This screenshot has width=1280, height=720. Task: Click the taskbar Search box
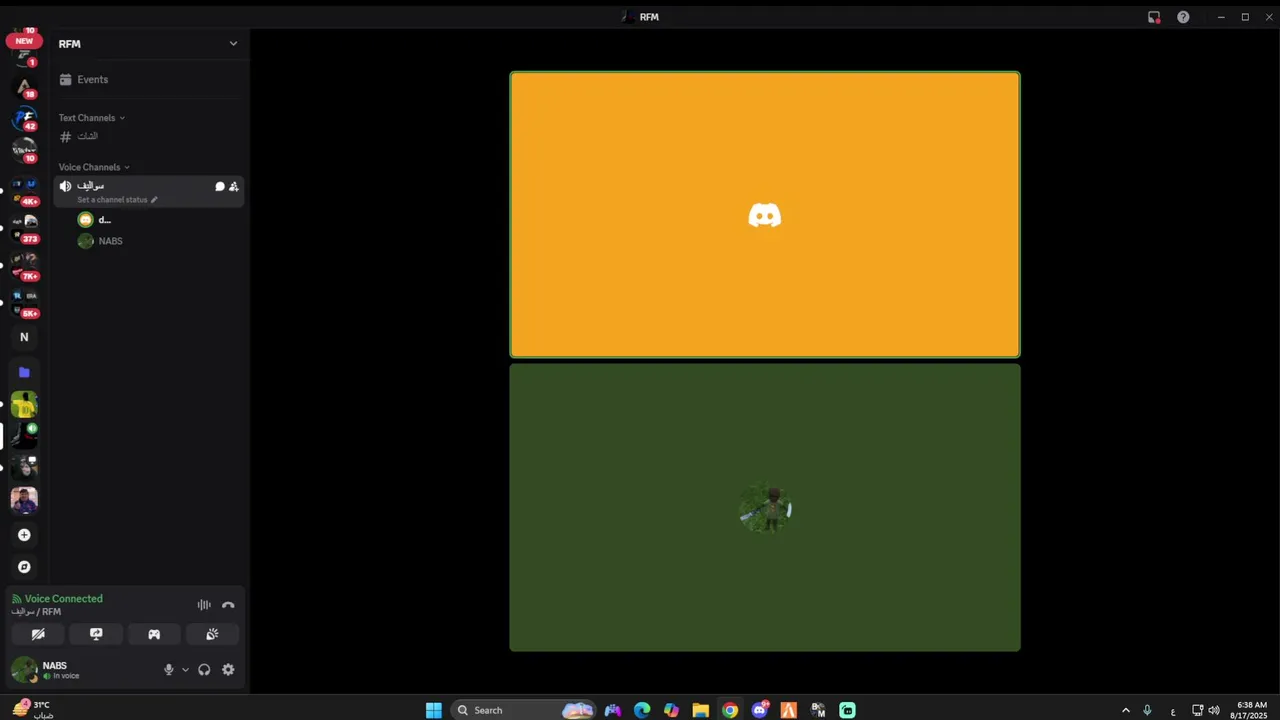525,710
